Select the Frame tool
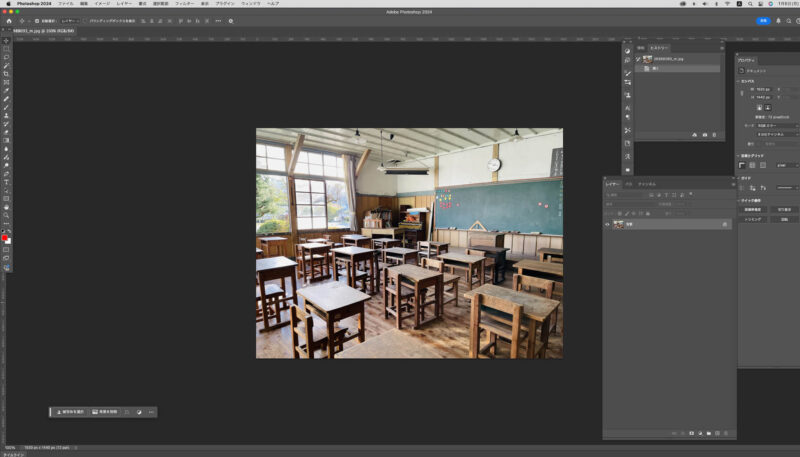The image size is (800, 457). pyautogui.click(x=6, y=82)
